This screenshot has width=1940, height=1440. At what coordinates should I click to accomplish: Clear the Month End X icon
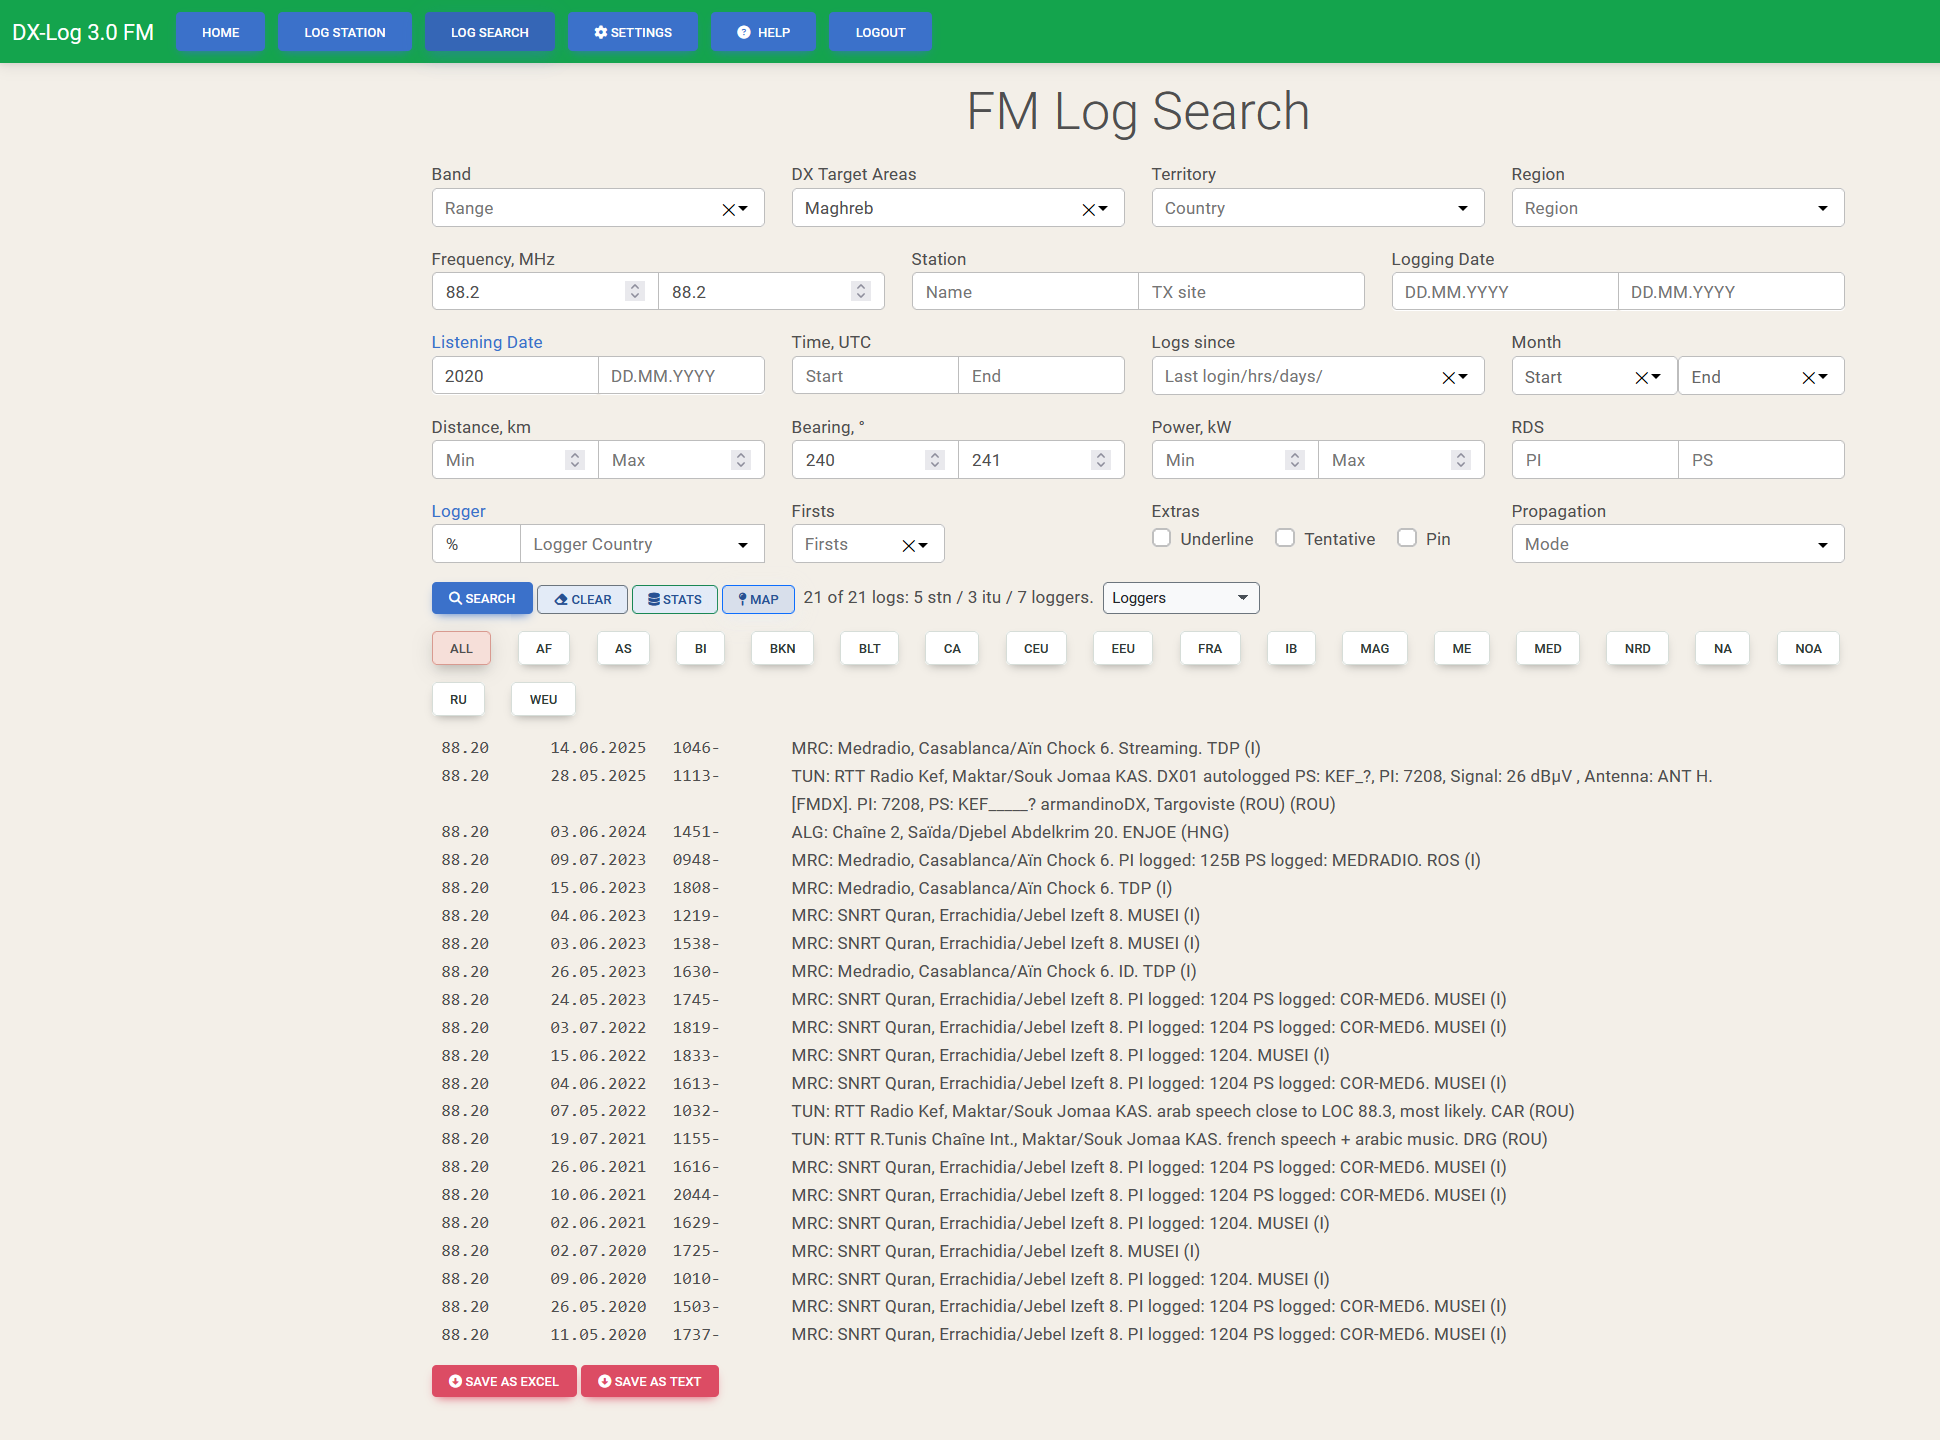pos(1808,377)
